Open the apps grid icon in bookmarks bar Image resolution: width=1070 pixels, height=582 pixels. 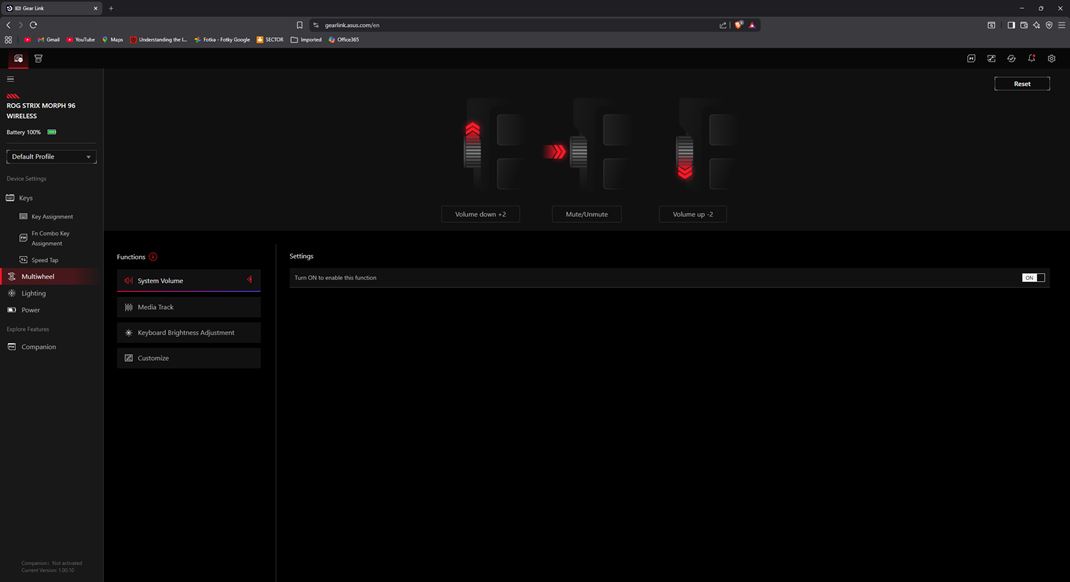coord(8,40)
